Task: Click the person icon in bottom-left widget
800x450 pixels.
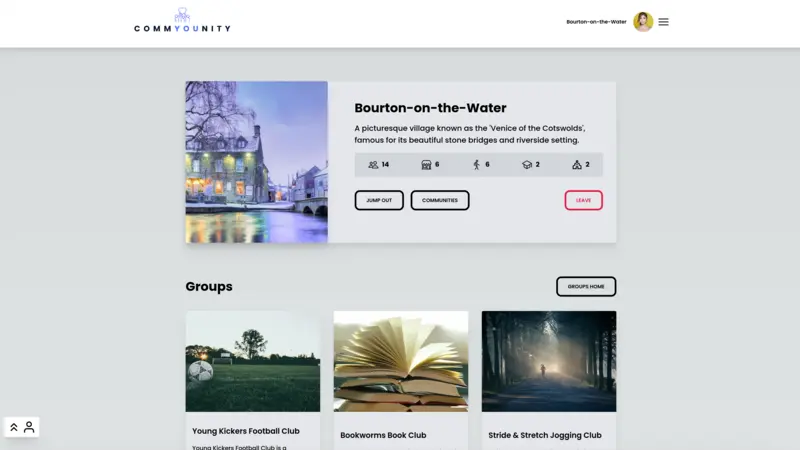Action: tap(29, 427)
